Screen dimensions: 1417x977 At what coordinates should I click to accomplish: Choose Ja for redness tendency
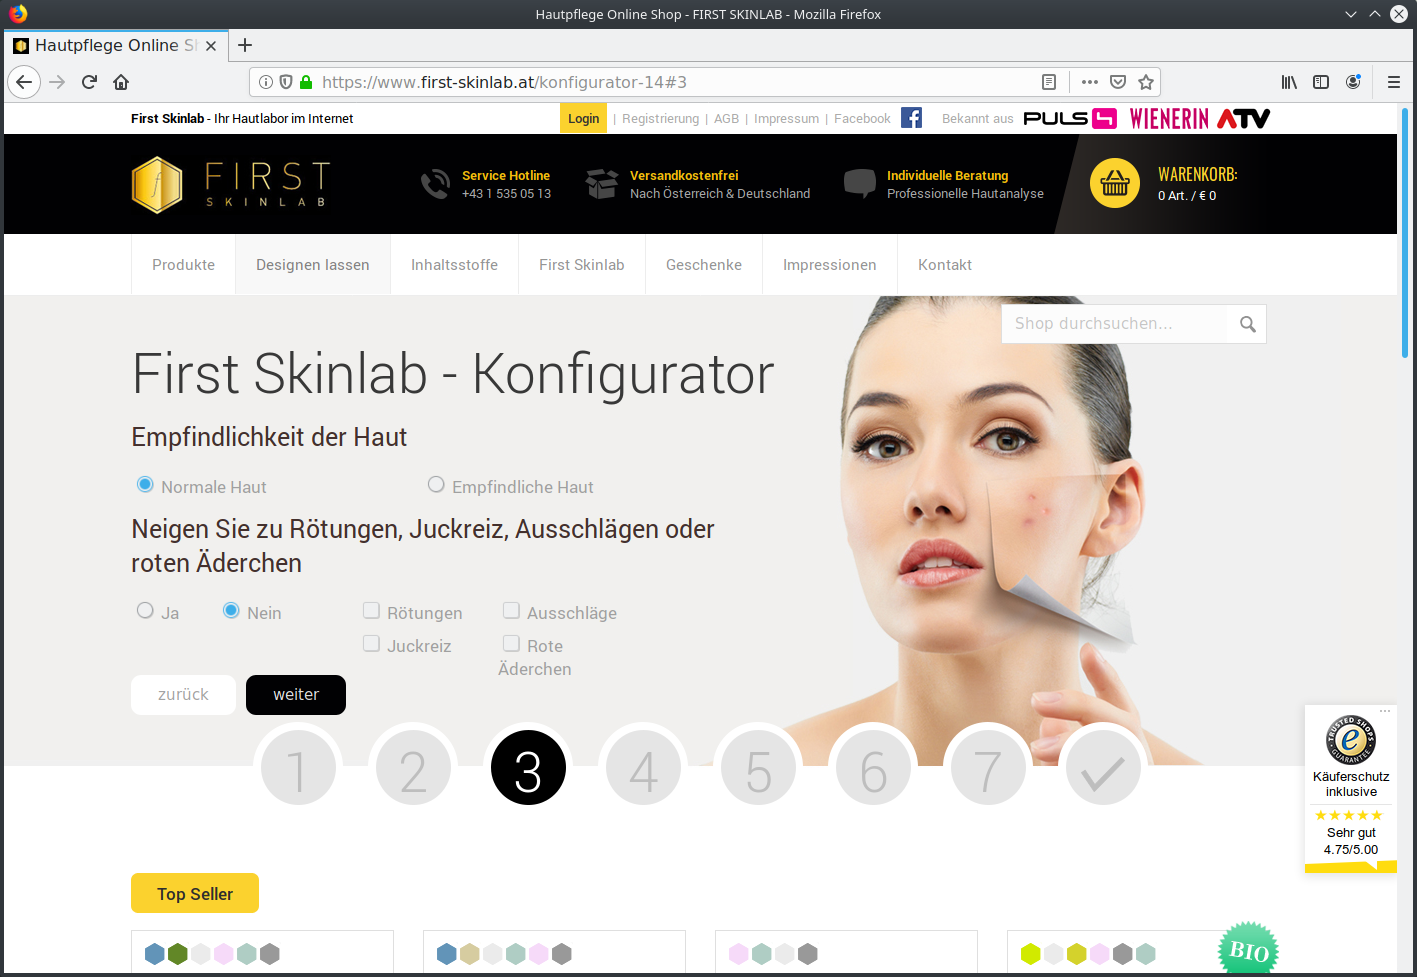[145, 611]
